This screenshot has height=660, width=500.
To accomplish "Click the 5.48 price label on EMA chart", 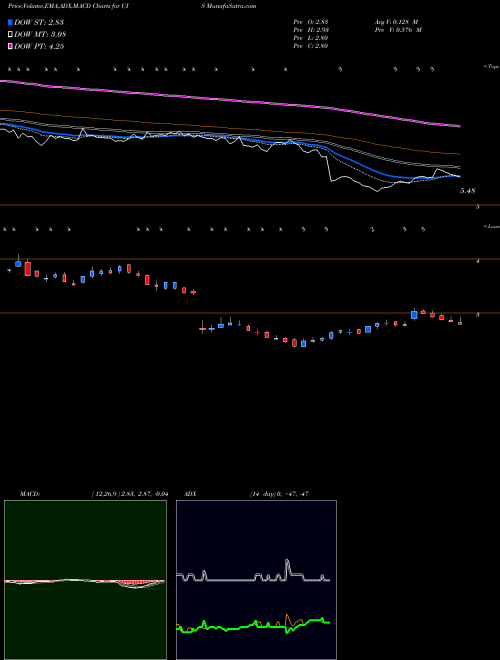I will tap(468, 191).
